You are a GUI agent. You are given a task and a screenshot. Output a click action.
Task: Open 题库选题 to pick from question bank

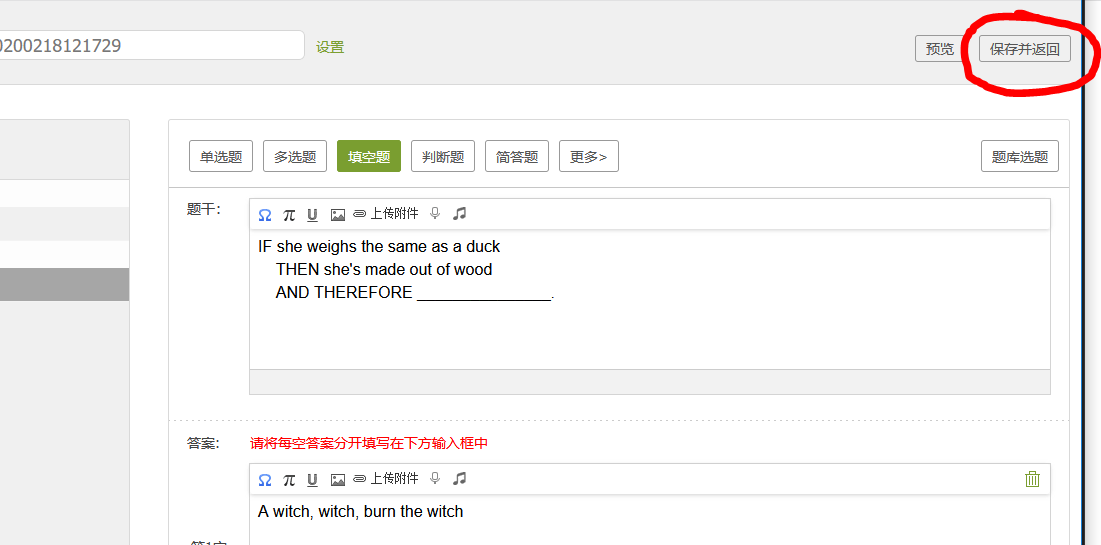point(1019,156)
